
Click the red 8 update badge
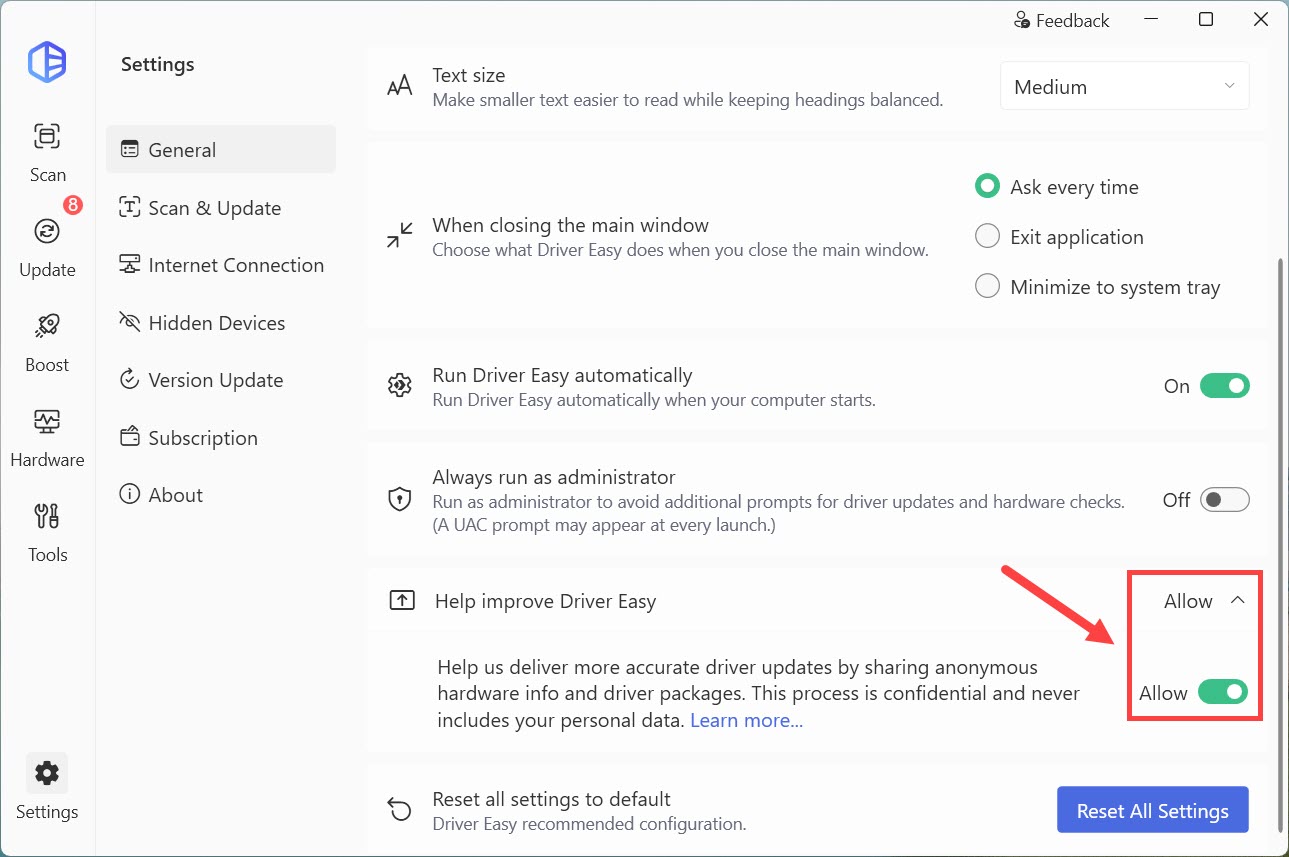(x=73, y=205)
